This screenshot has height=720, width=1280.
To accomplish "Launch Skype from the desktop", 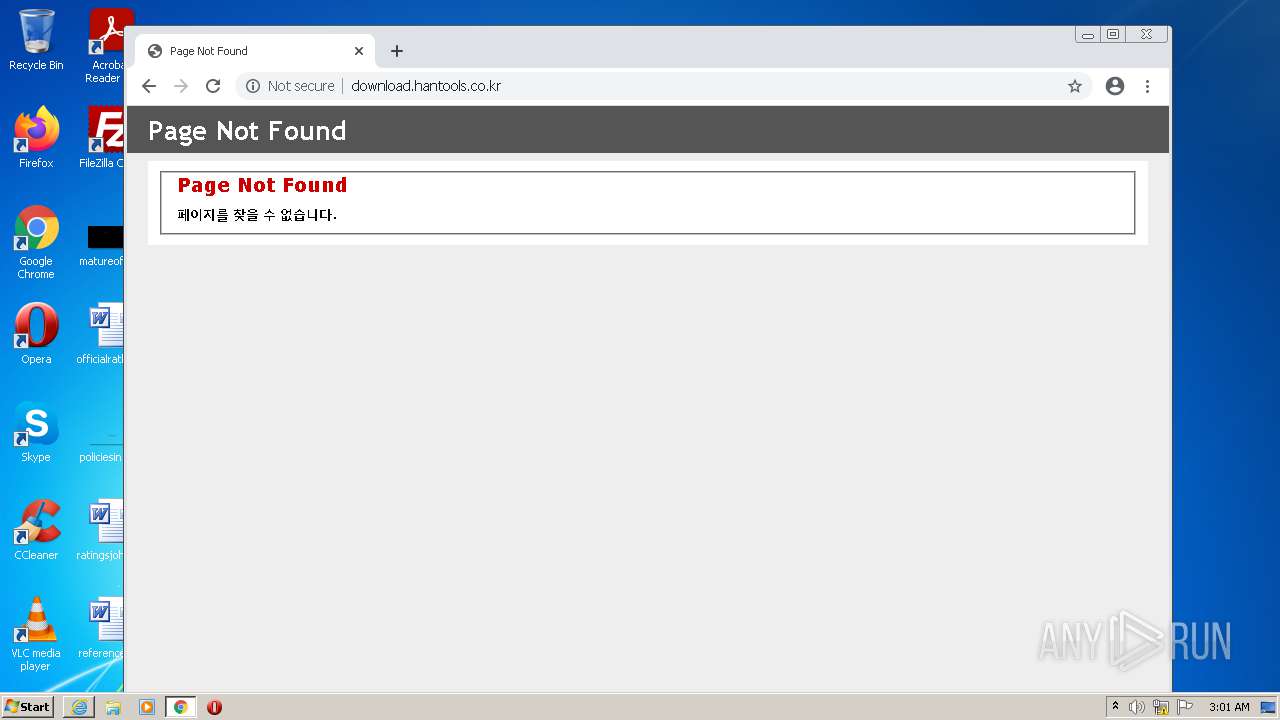I will pos(36,431).
